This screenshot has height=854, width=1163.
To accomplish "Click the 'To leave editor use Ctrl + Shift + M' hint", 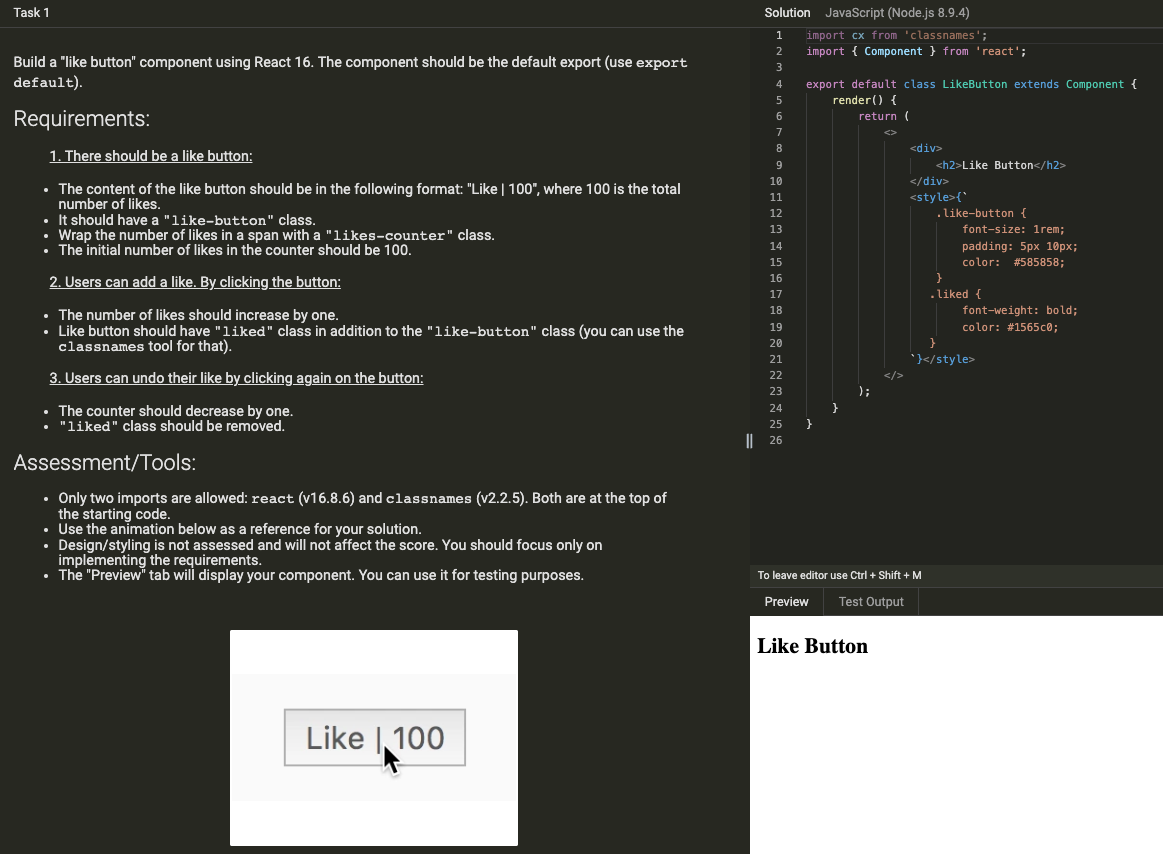I will (840, 575).
